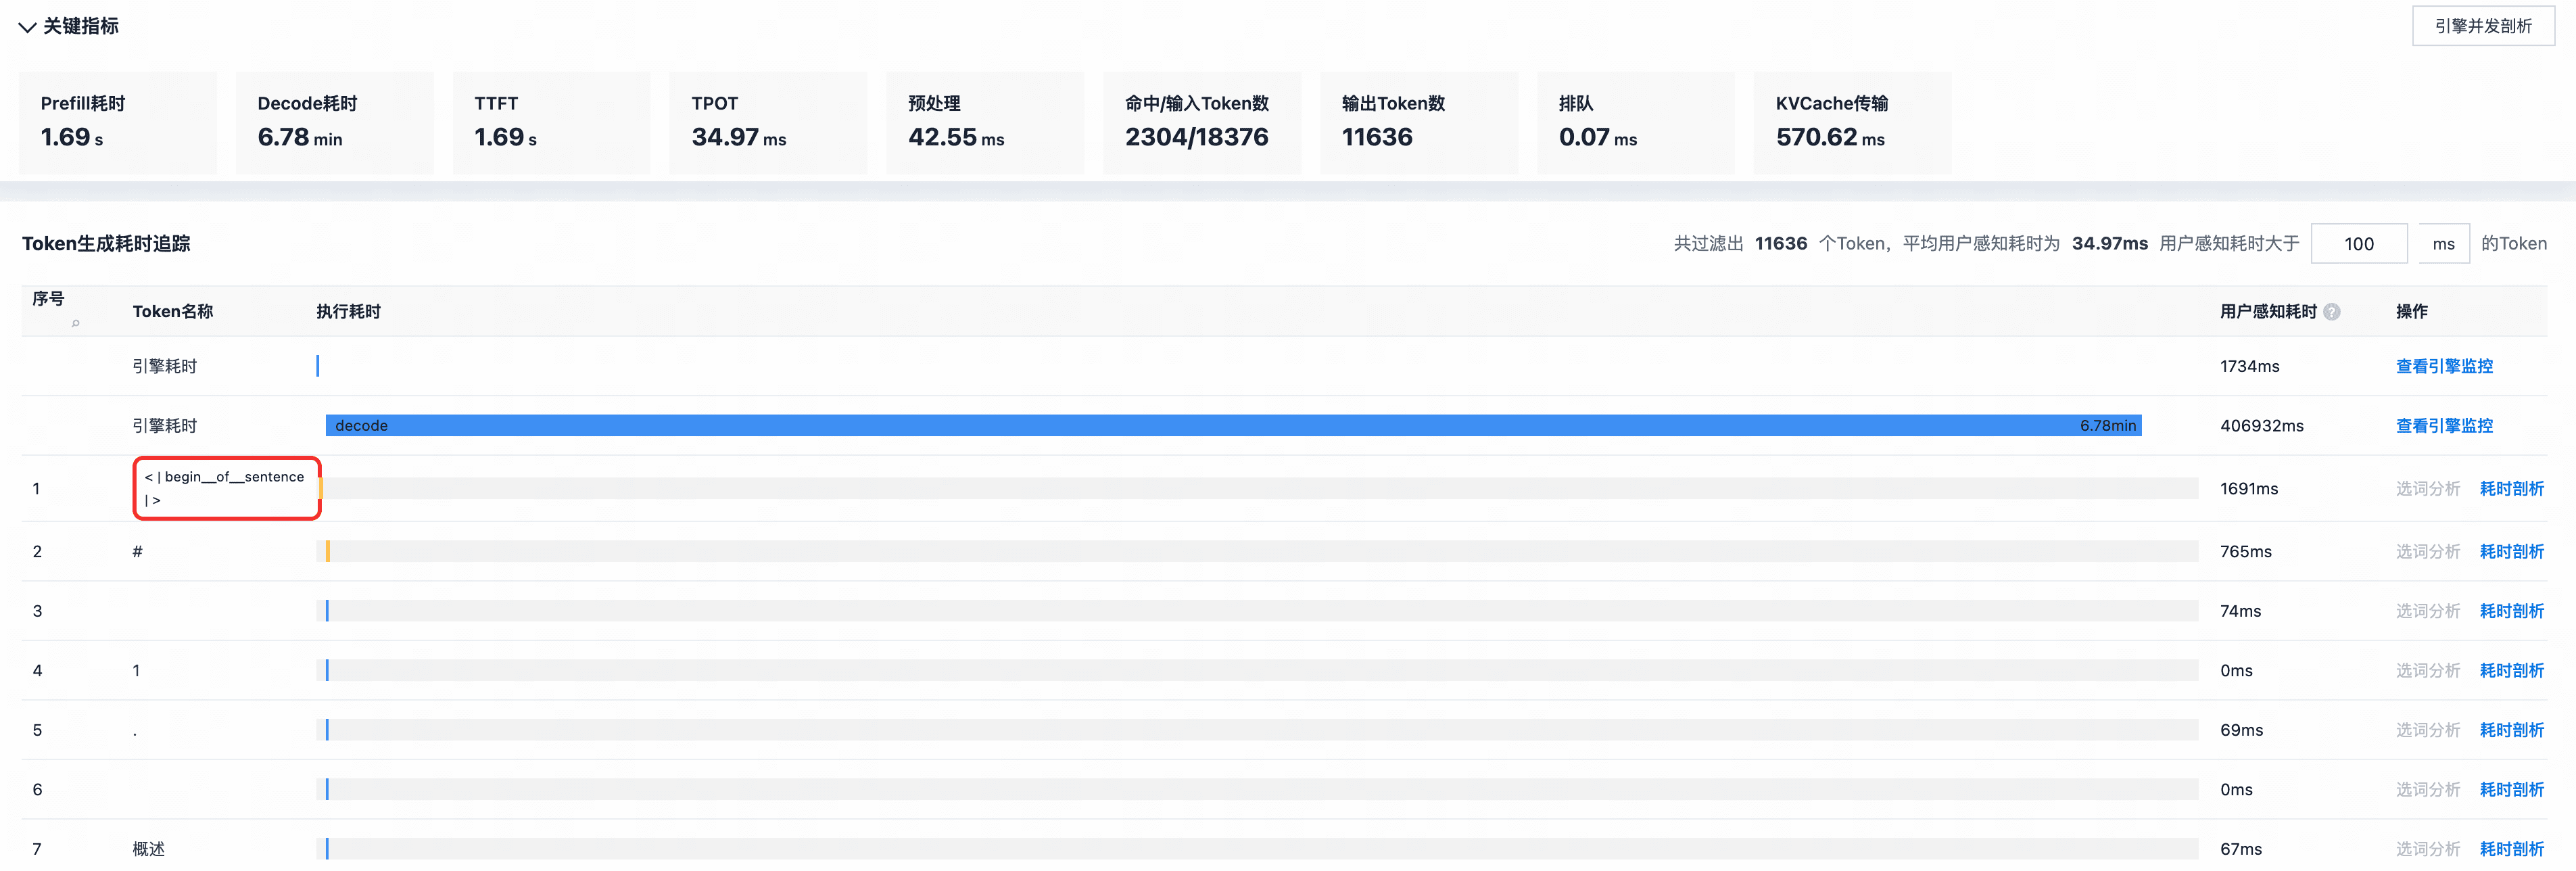Click 耗时剖析 for token row 4
The image size is (2576, 871).
[2511, 671]
